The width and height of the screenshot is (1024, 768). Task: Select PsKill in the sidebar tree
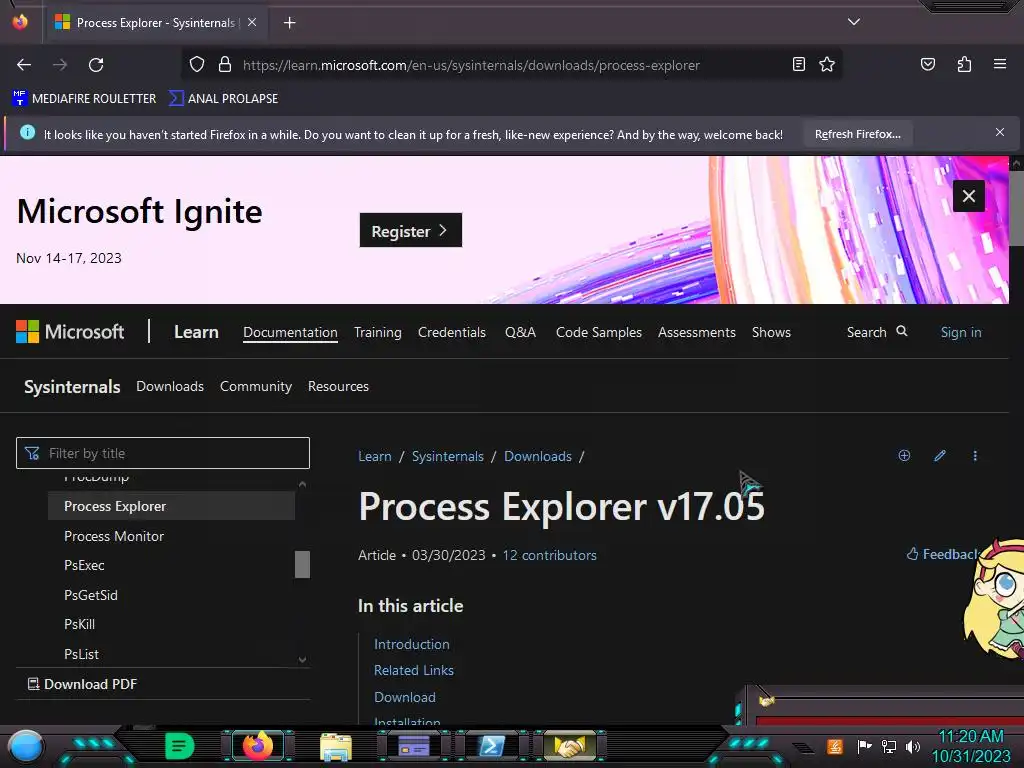click(x=79, y=624)
